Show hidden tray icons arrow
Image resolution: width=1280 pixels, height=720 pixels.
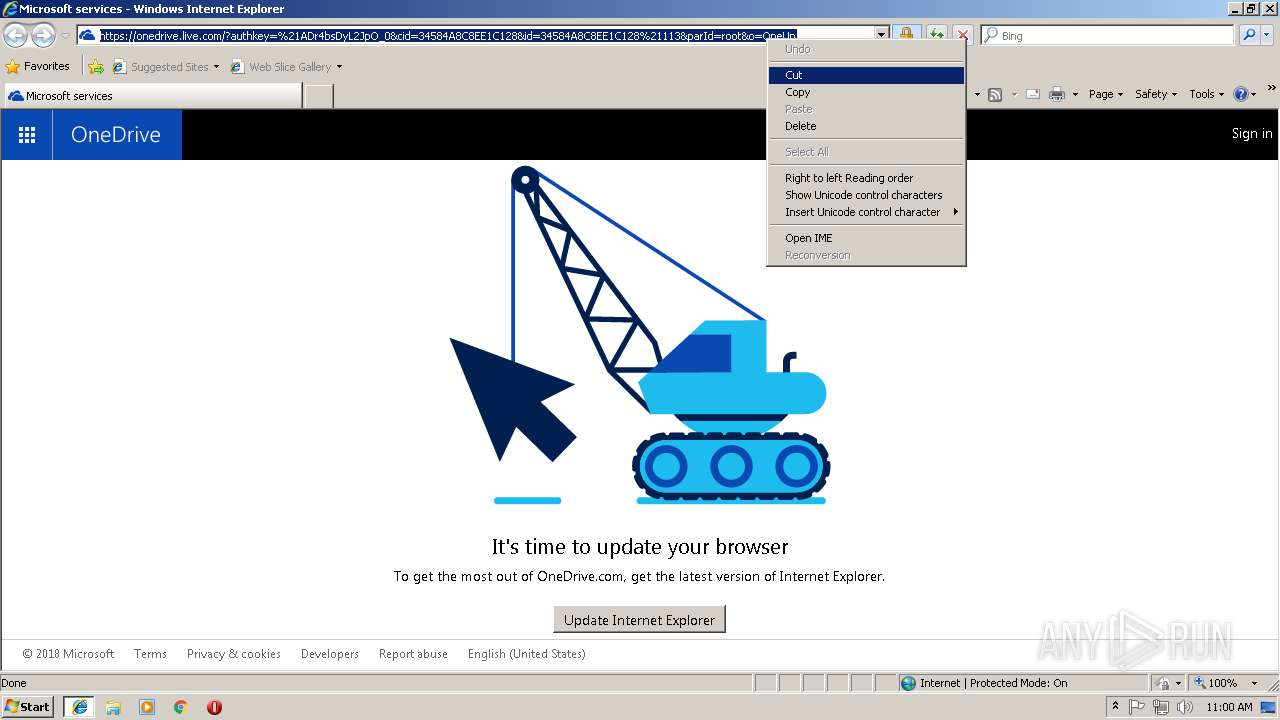click(x=1116, y=707)
